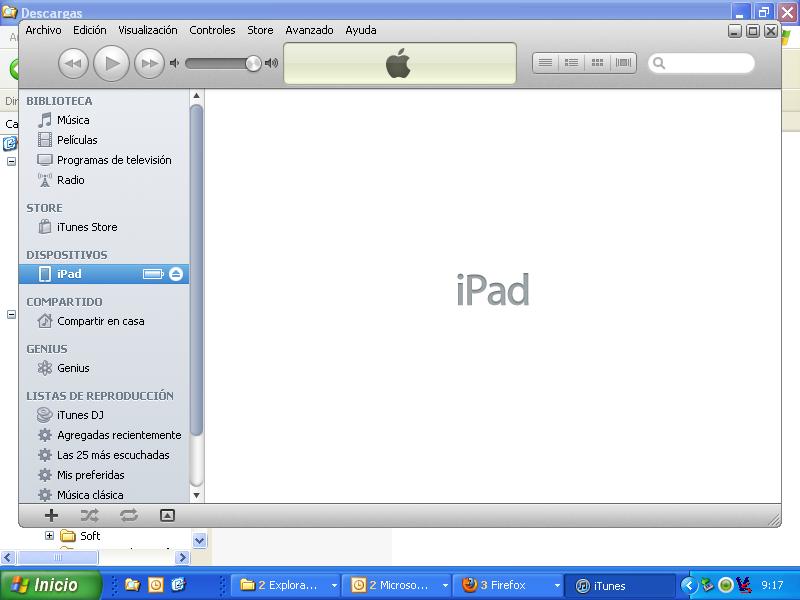Open the iTunes Store
Image resolution: width=800 pixels, height=600 pixels.
[104, 227]
